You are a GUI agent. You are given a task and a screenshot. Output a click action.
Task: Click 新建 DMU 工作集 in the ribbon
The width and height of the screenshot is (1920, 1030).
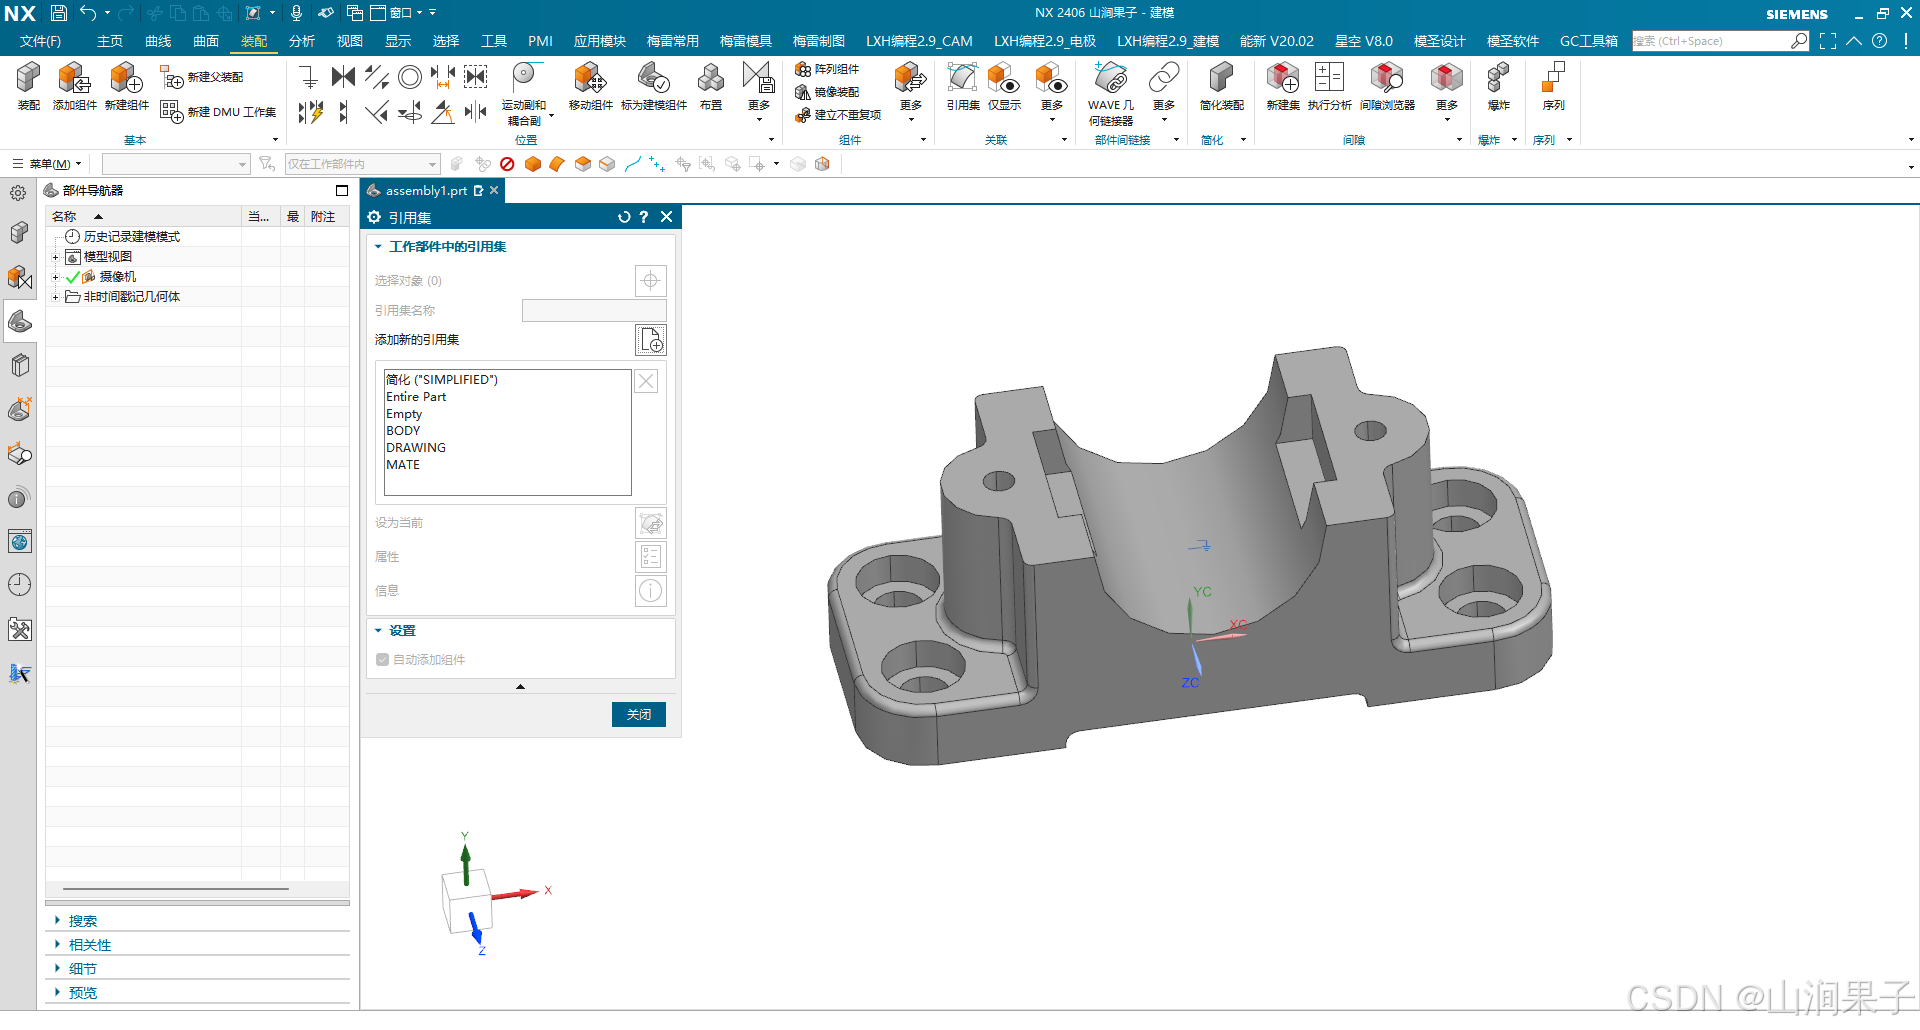pyautogui.click(x=219, y=112)
